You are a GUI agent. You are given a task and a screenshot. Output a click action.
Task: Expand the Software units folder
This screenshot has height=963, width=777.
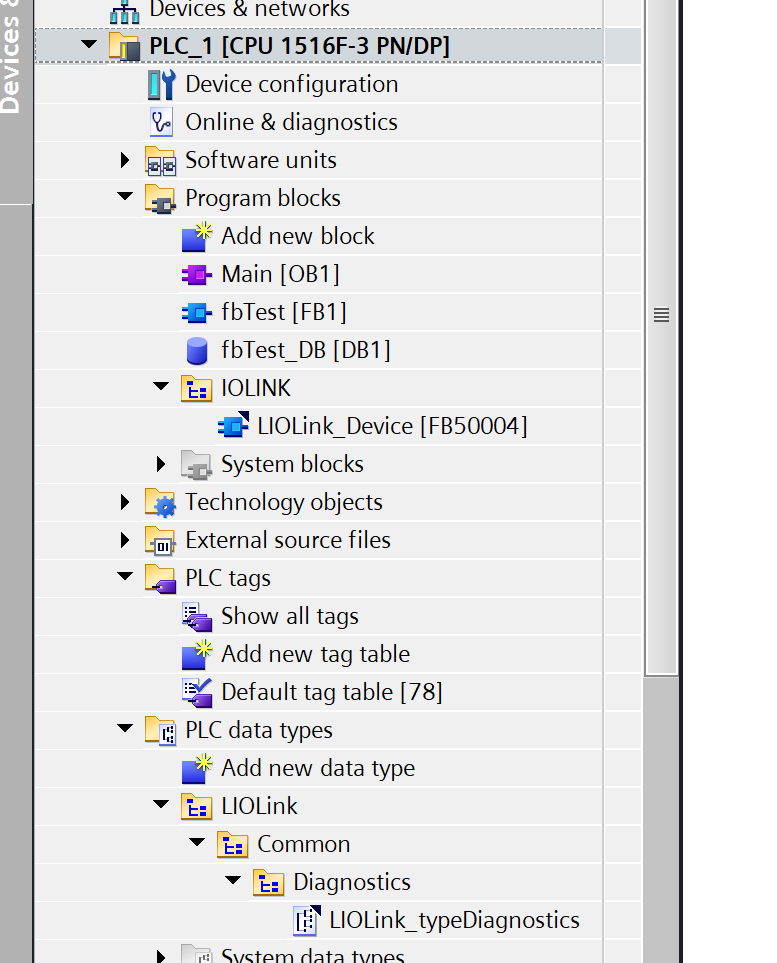point(125,161)
